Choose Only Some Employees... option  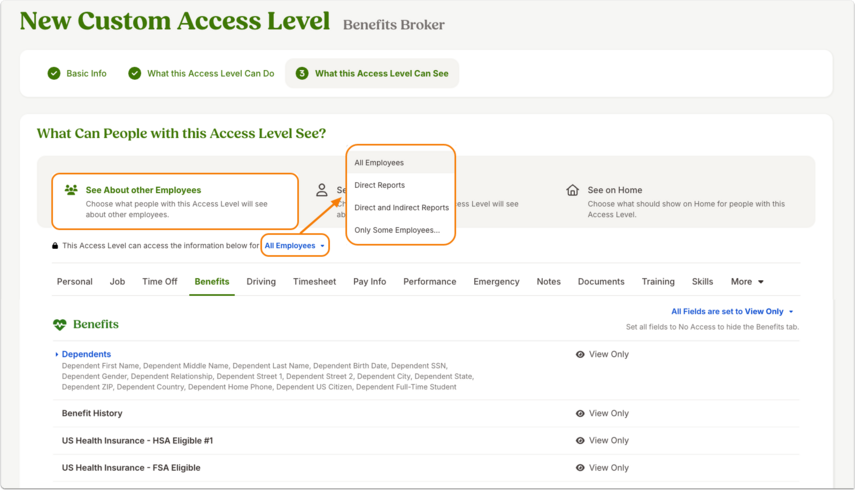[400, 230]
